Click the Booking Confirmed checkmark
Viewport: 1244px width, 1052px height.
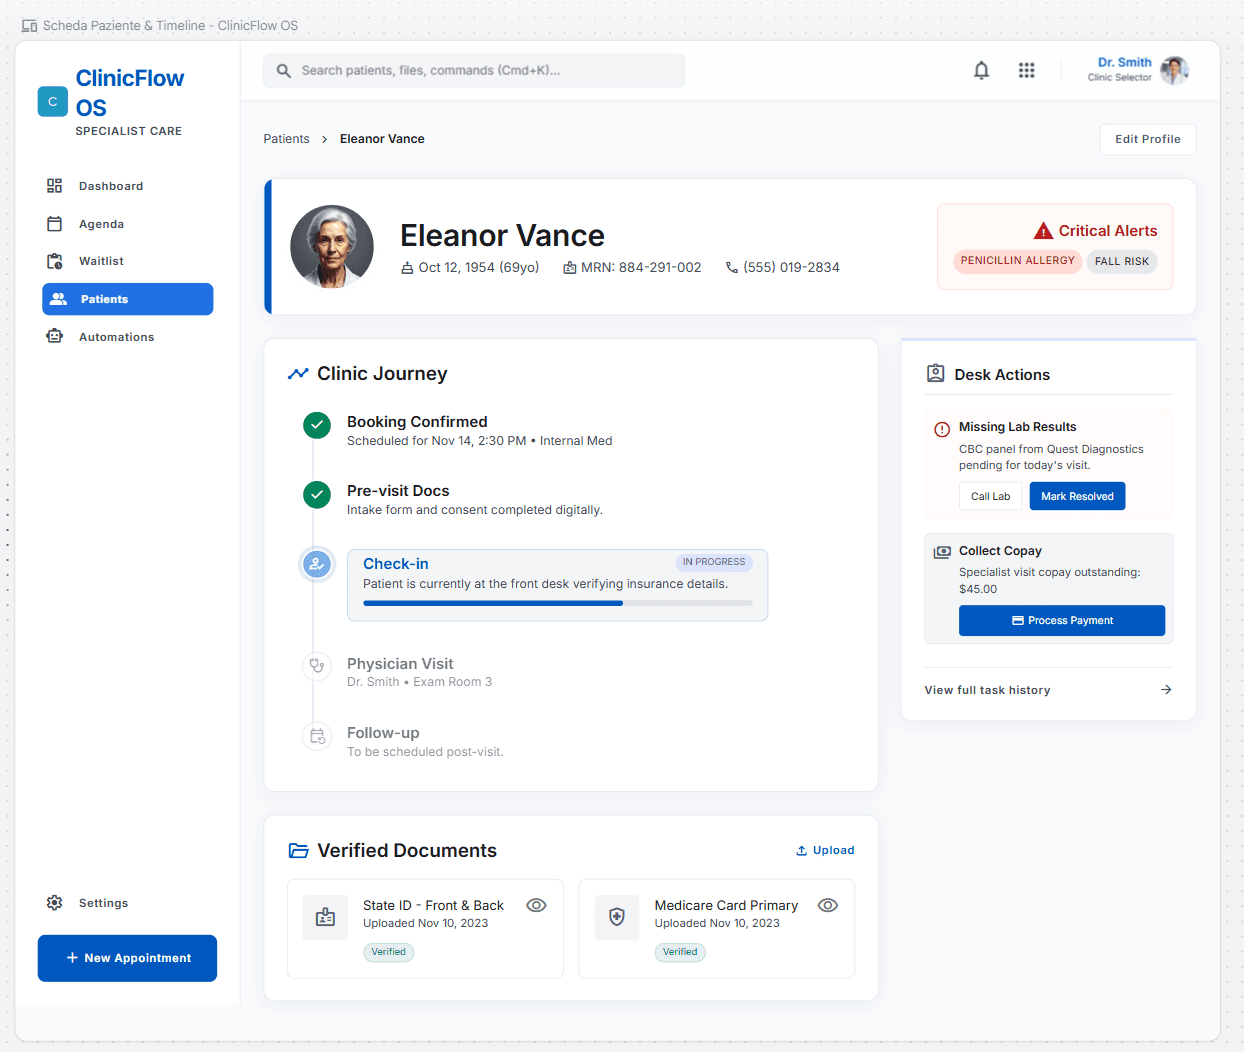point(317,425)
